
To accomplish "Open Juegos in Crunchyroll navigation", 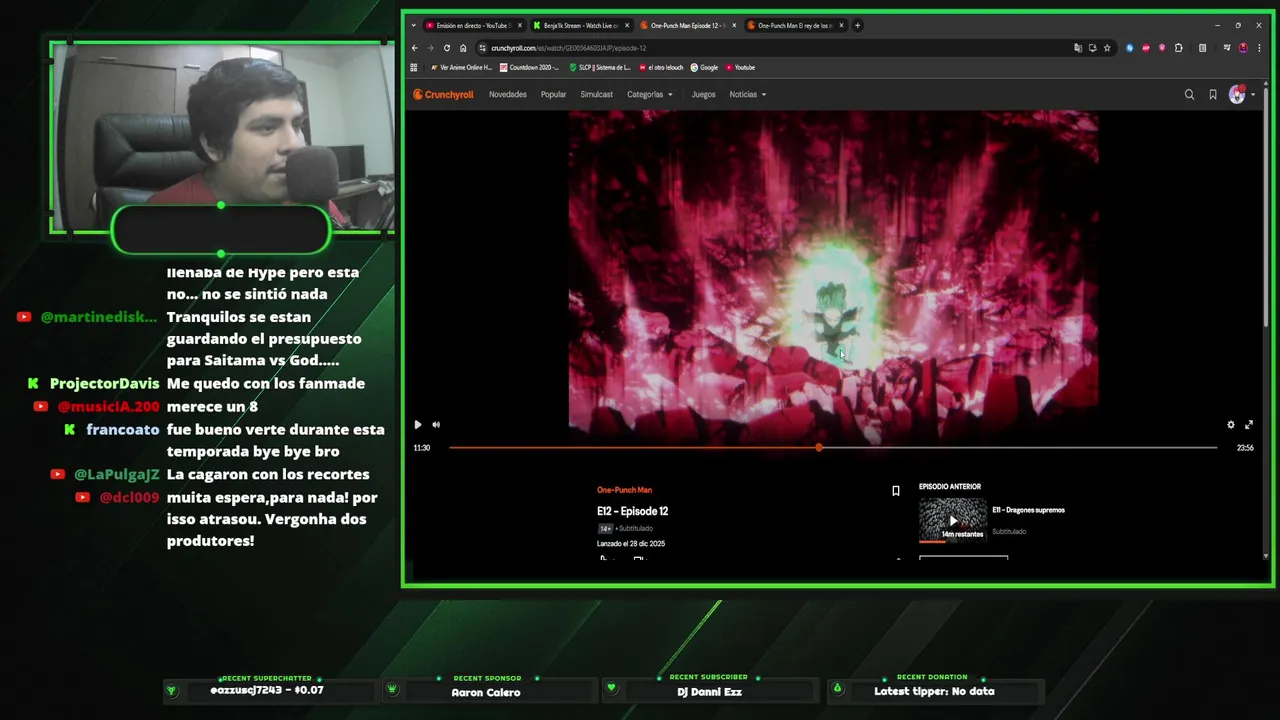I will point(703,95).
